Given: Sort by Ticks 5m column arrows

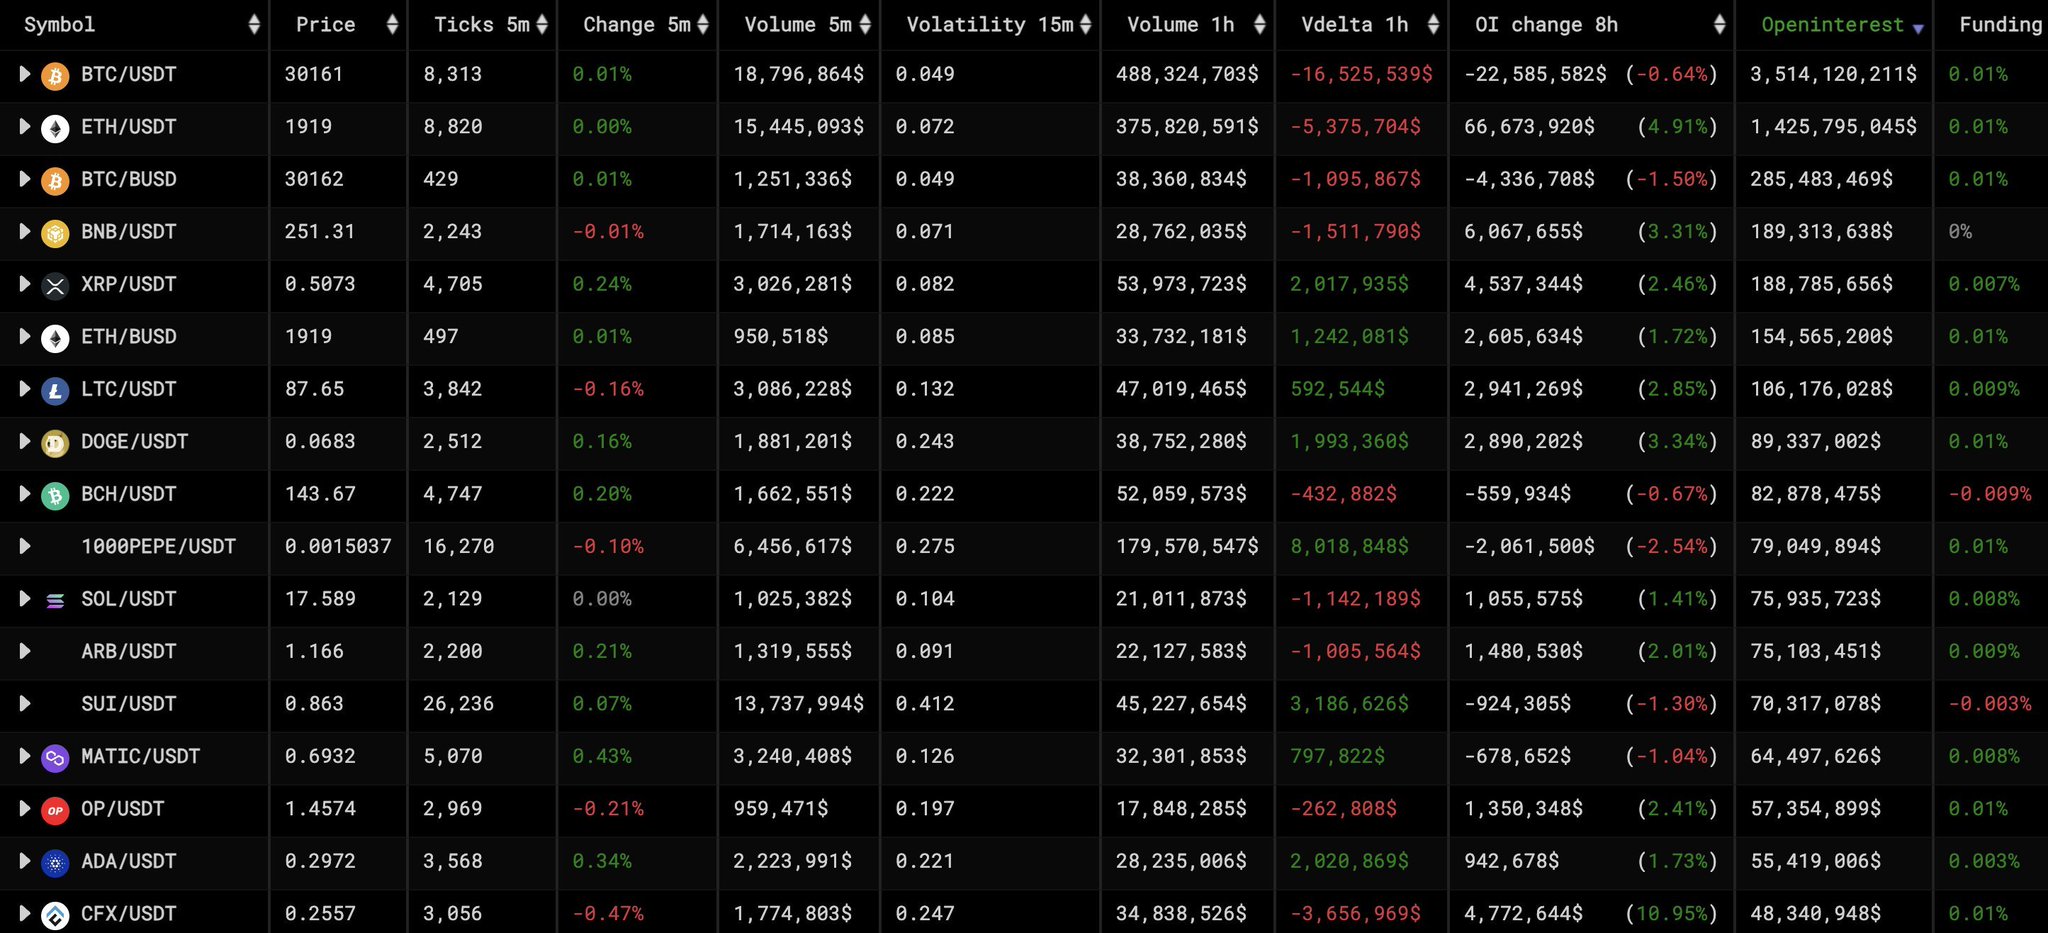Looking at the screenshot, I should [x=542, y=25].
